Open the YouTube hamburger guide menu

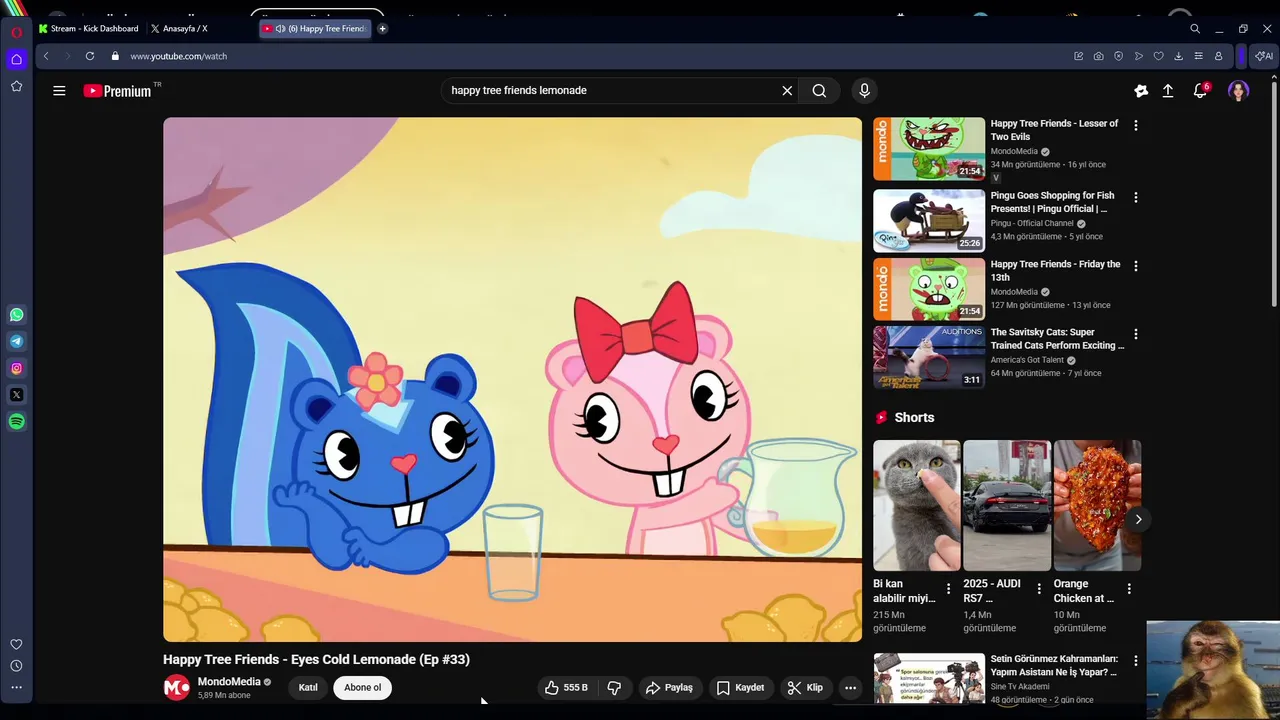59,91
